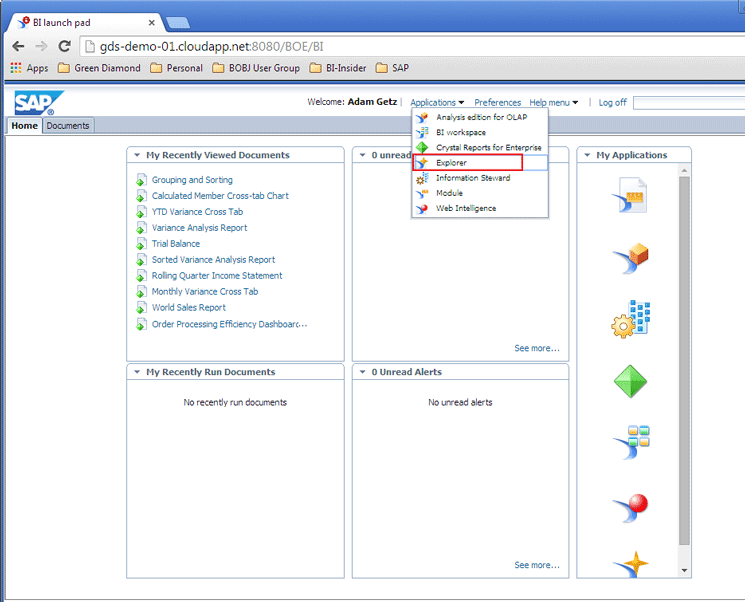Switch to the Documents tab
Viewport: 745px width, 602px height.
click(68, 126)
